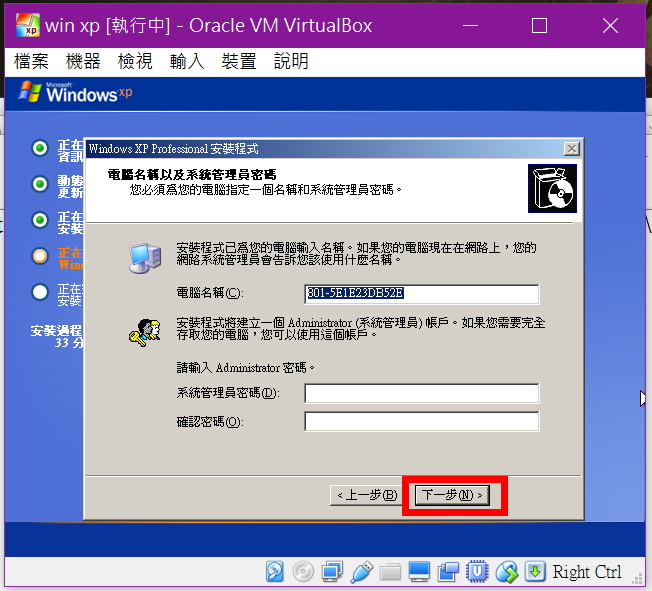
Task: Click the Windows XP logo
Action: (76, 92)
